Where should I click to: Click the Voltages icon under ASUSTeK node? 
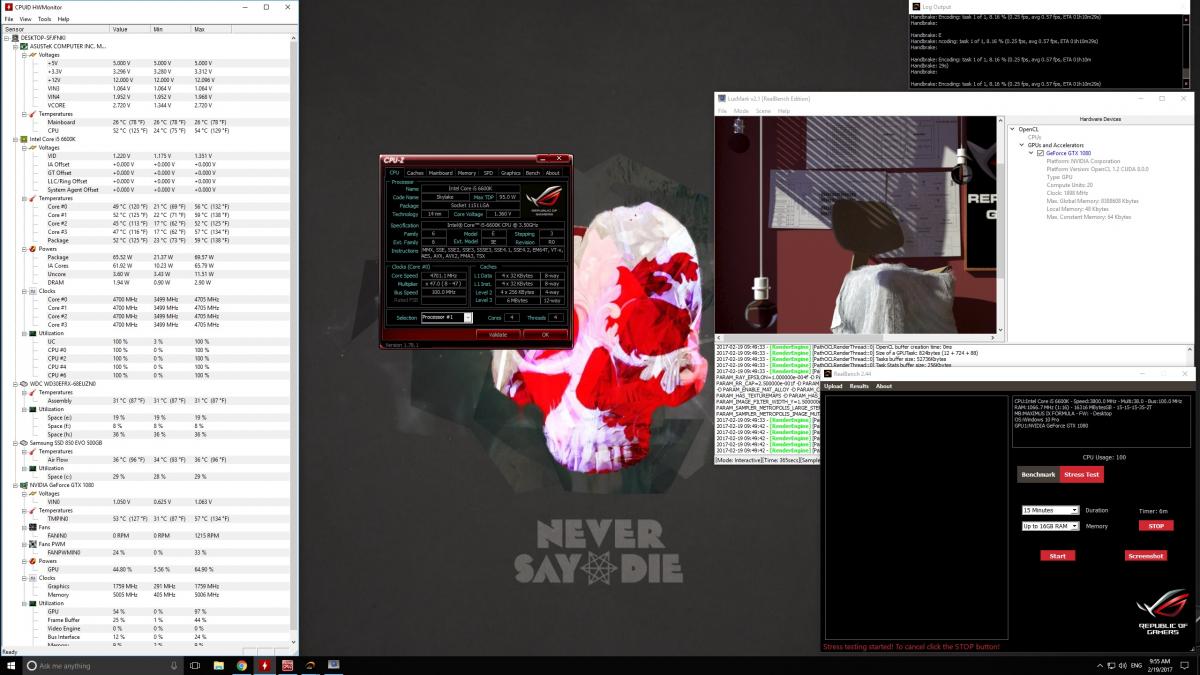[x=32, y=55]
